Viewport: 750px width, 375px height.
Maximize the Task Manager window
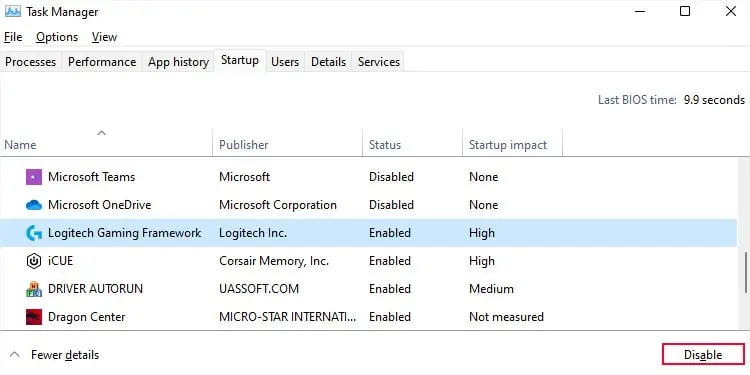point(685,11)
